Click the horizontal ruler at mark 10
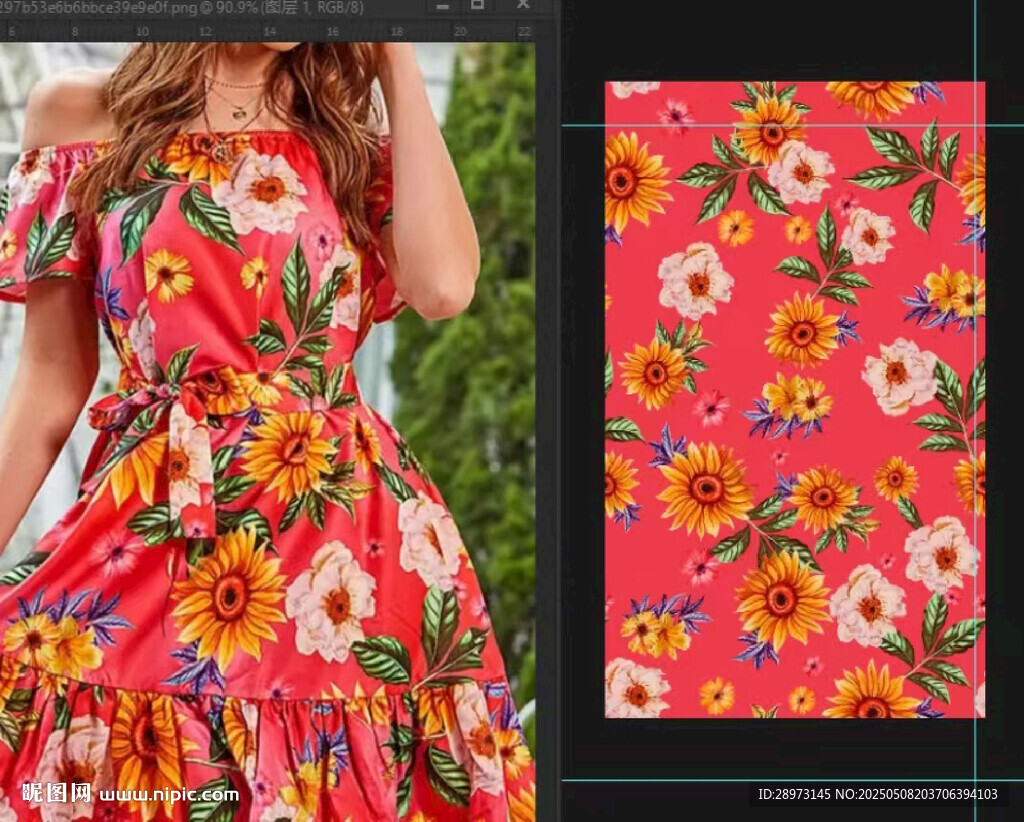The image size is (1024, 822). 142,31
